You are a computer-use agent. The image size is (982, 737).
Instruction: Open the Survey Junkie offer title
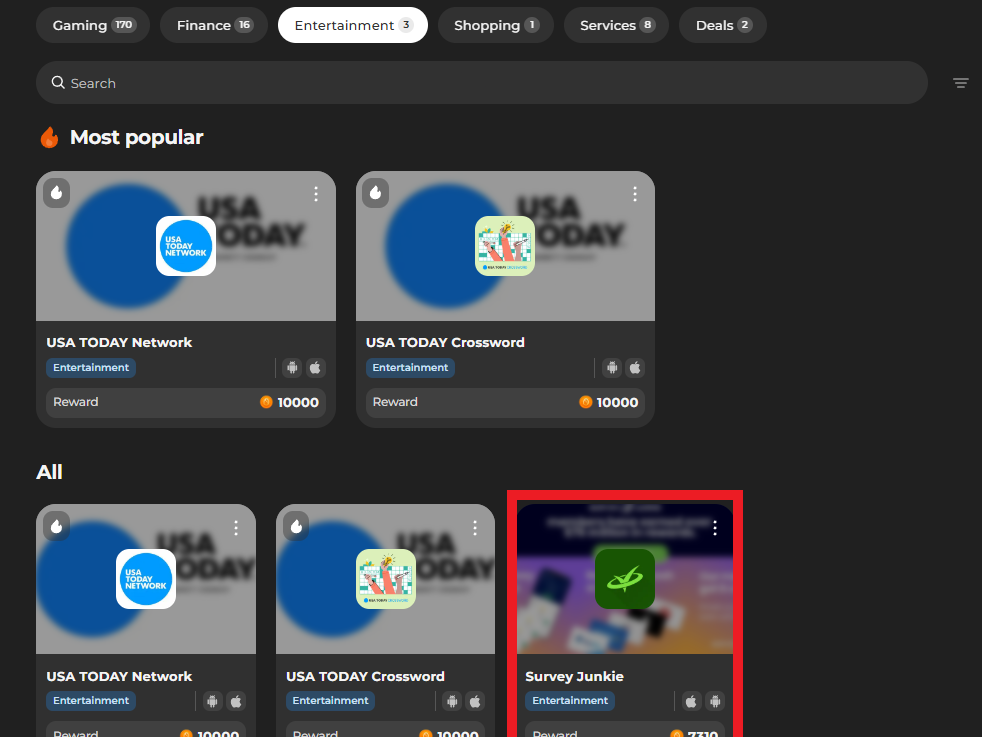pos(574,676)
